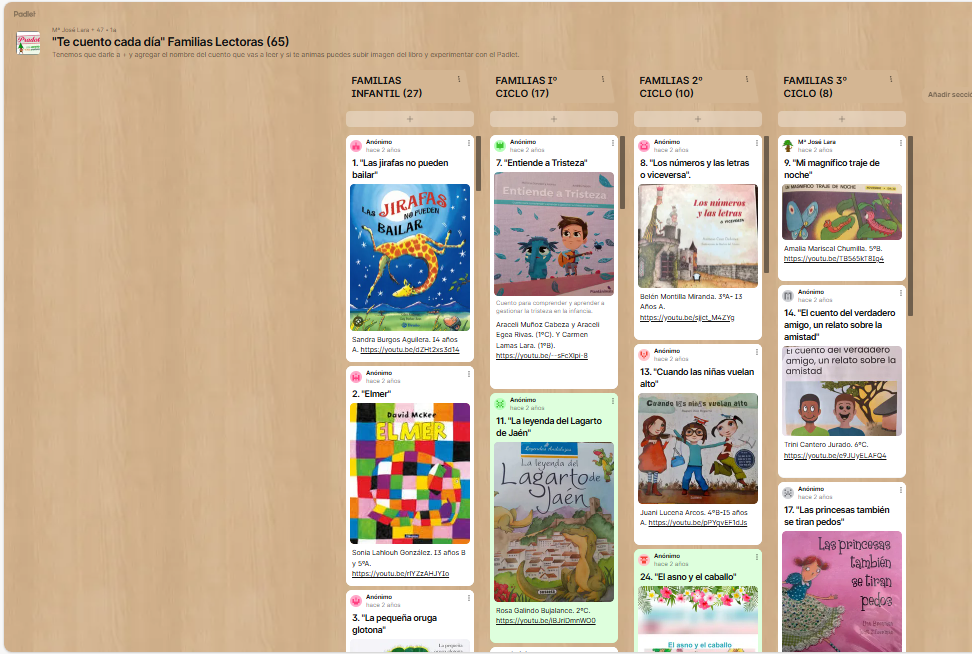Screen dimensions: 972x654
Task: Open options menu for FAMILIAS INFANTIL section
Action: (x=459, y=80)
